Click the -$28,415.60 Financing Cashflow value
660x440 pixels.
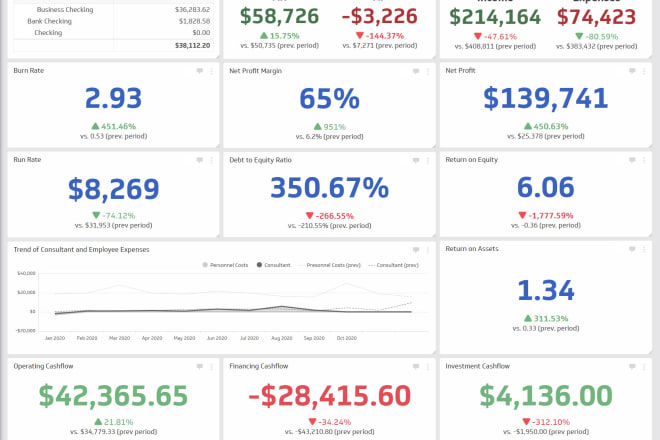(329, 396)
